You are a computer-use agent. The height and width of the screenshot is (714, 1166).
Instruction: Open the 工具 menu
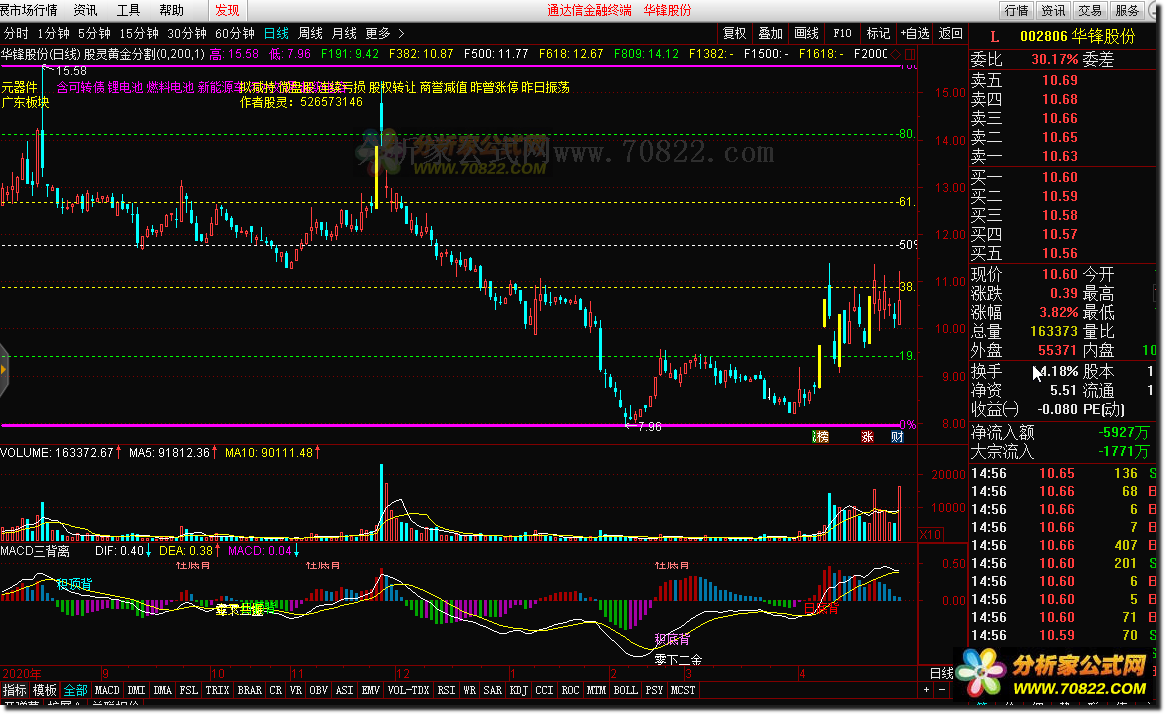coord(129,10)
